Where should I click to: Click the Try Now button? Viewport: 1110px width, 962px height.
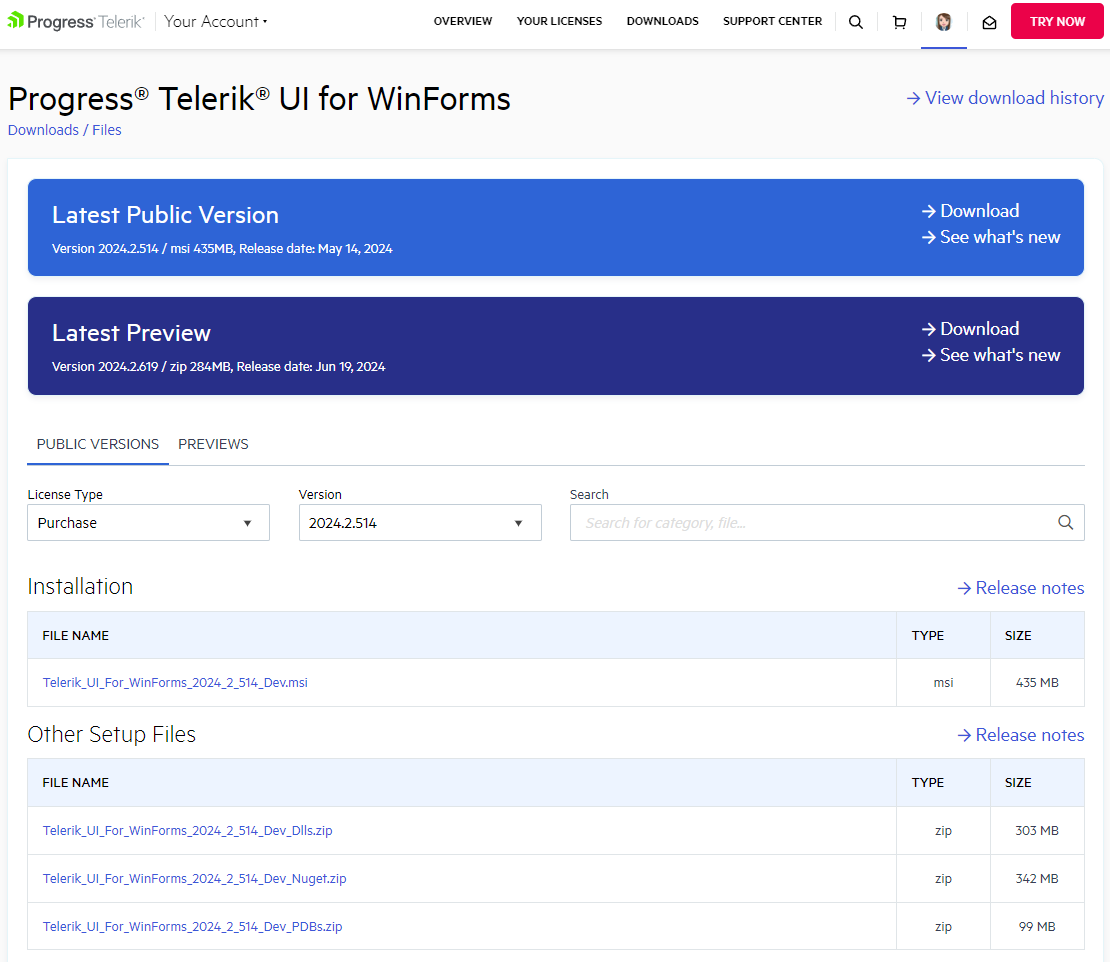1057,21
